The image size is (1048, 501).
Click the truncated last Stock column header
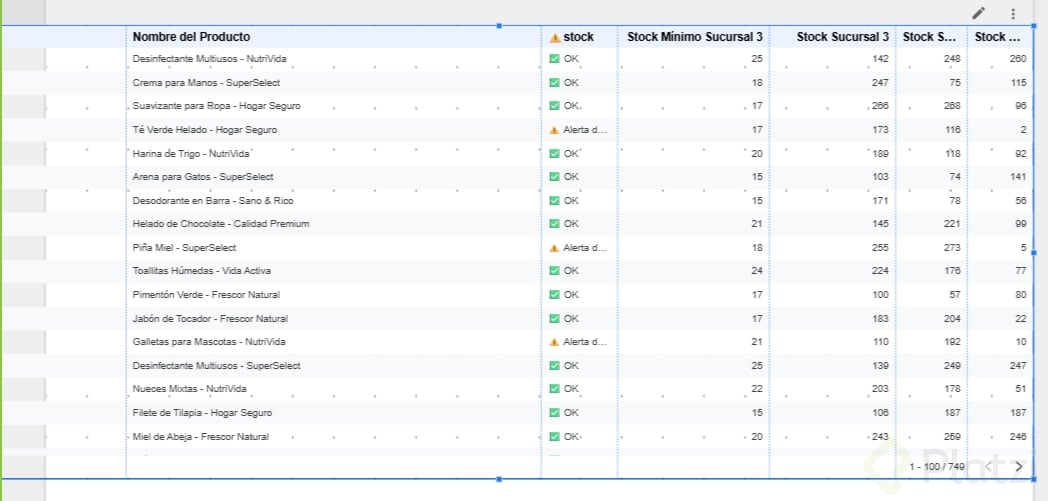[998, 37]
